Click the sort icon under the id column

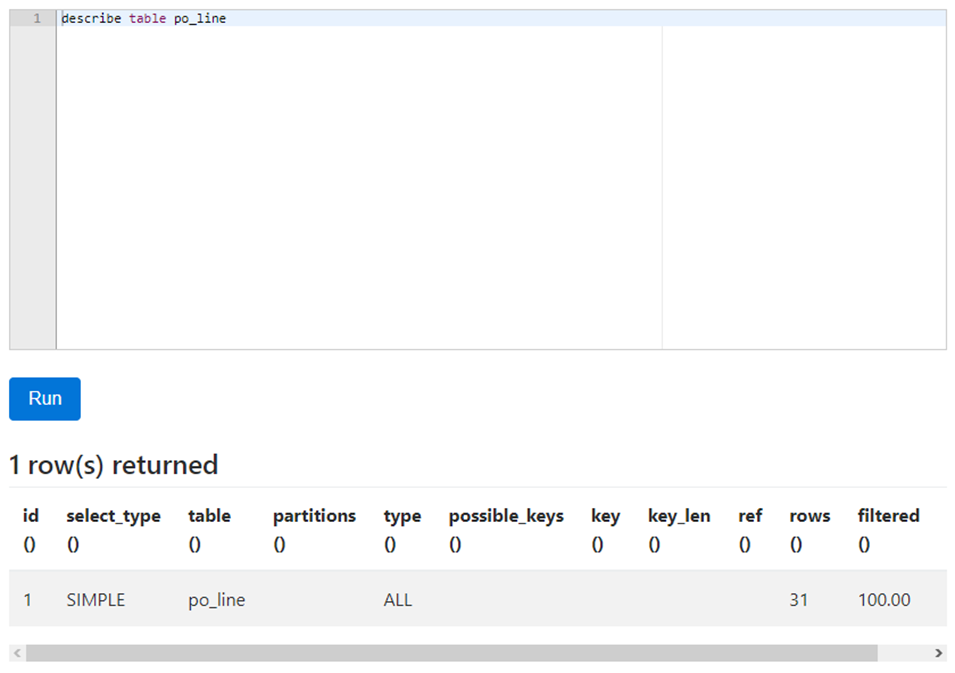[x=29, y=545]
